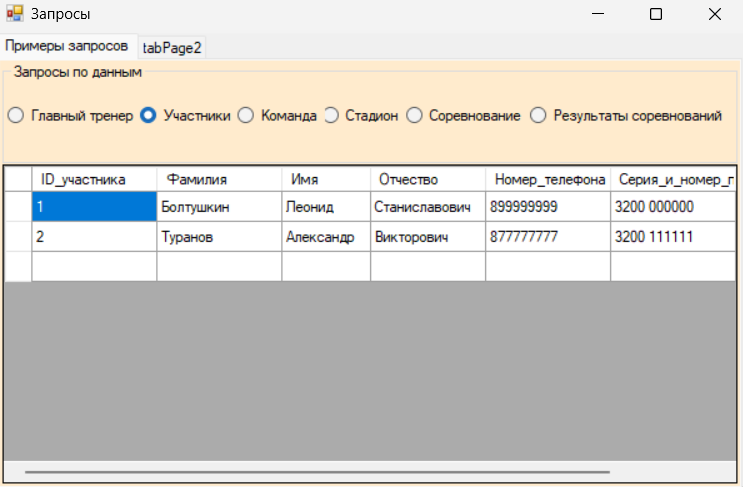Click the horizontal scrollbar of the grid

(317, 472)
